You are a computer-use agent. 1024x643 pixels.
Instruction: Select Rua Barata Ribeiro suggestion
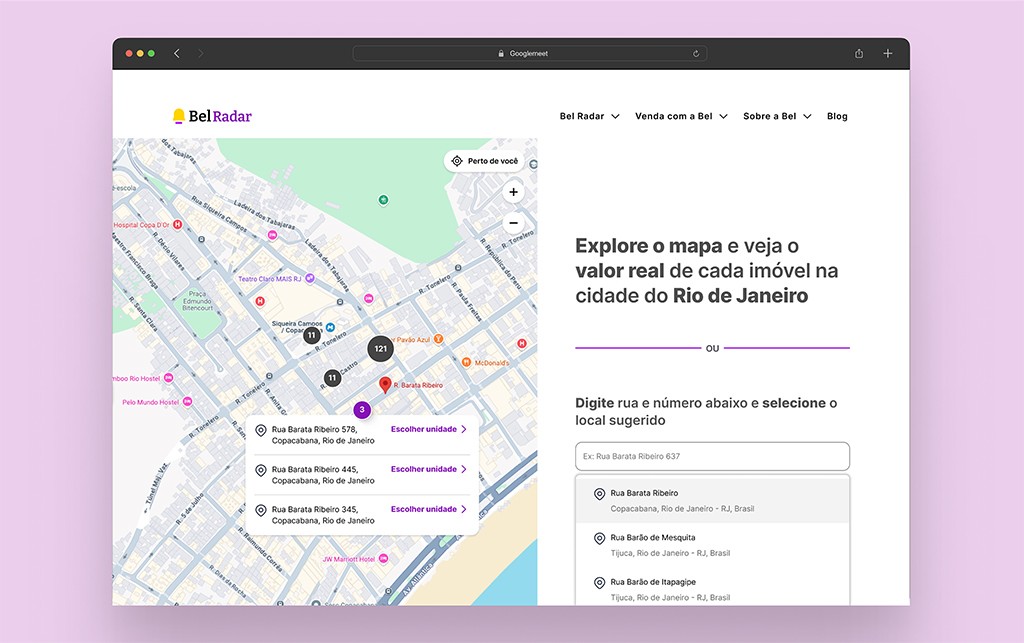pos(712,501)
